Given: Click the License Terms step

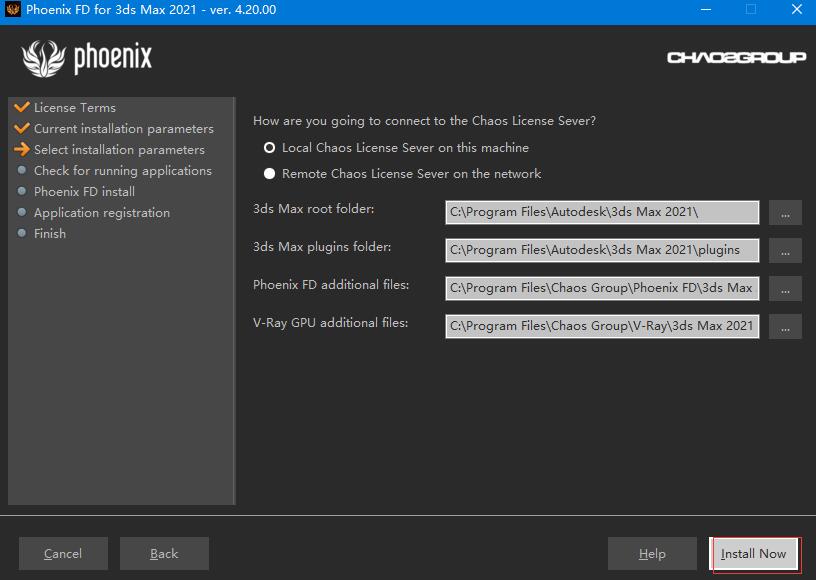Looking at the screenshot, I should (x=75, y=108).
